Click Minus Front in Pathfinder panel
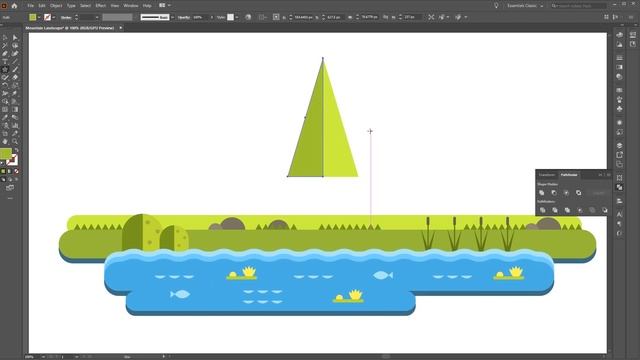The image size is (640, 360). (x=554, y=193)
